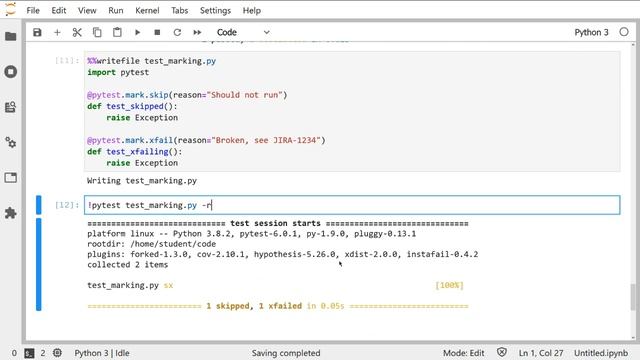This screenshot has width=640, height=360.
Task: Open the Property Inspector gears icon
Action: pos(11,142)
